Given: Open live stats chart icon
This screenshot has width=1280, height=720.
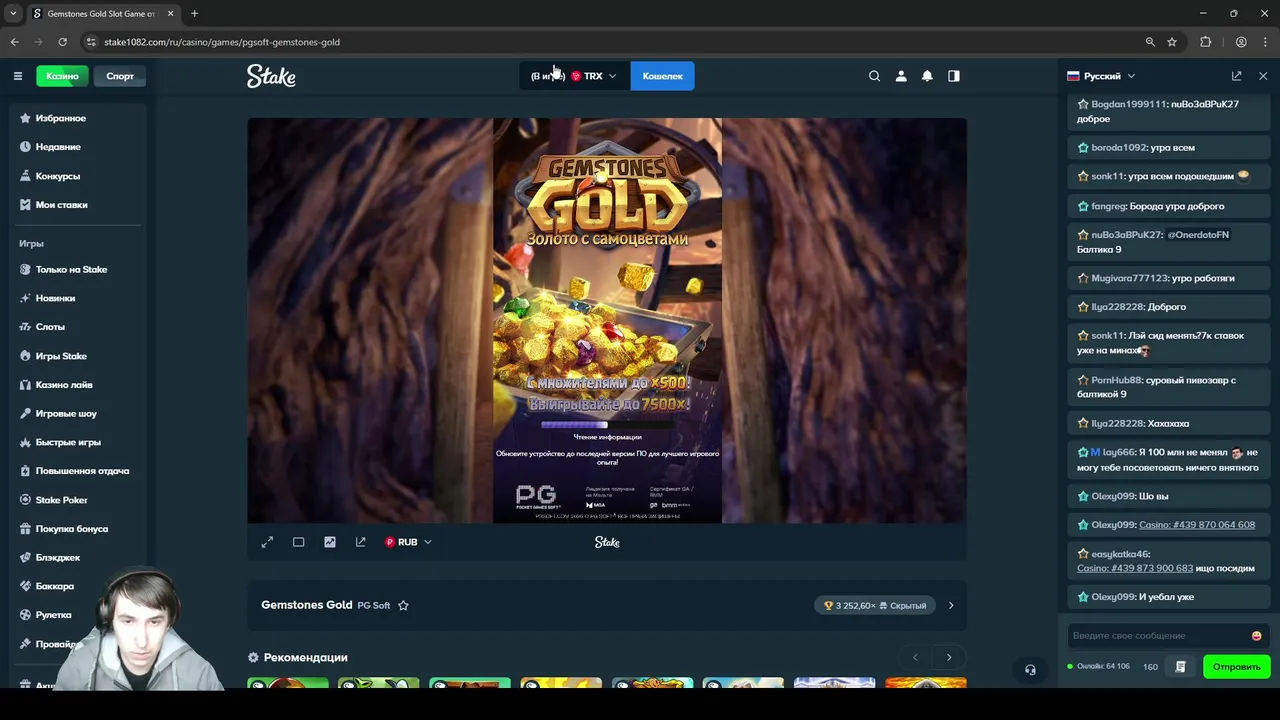Looking at the screenshot, I should [x=330, y=542].
